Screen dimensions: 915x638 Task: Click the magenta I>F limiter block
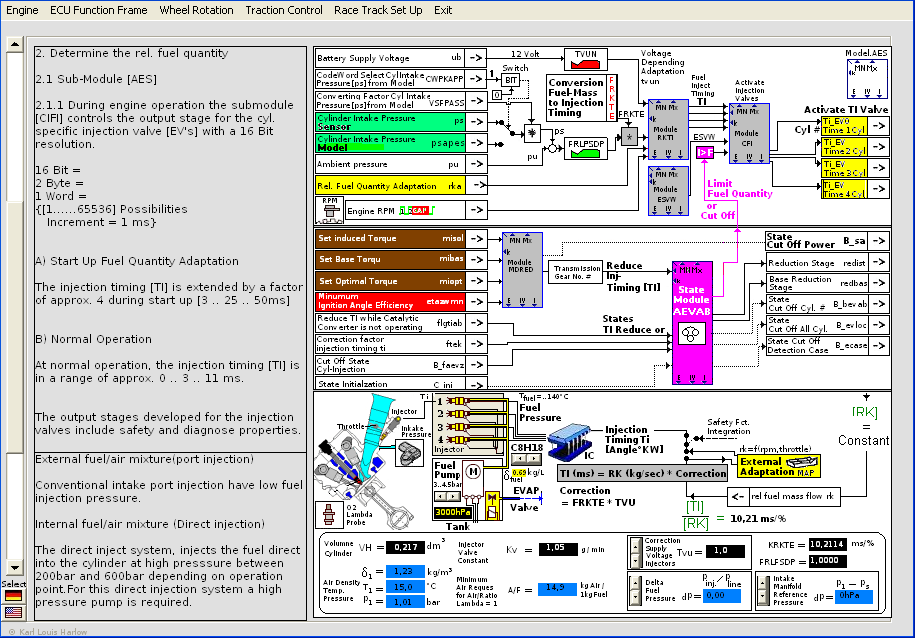705,152
